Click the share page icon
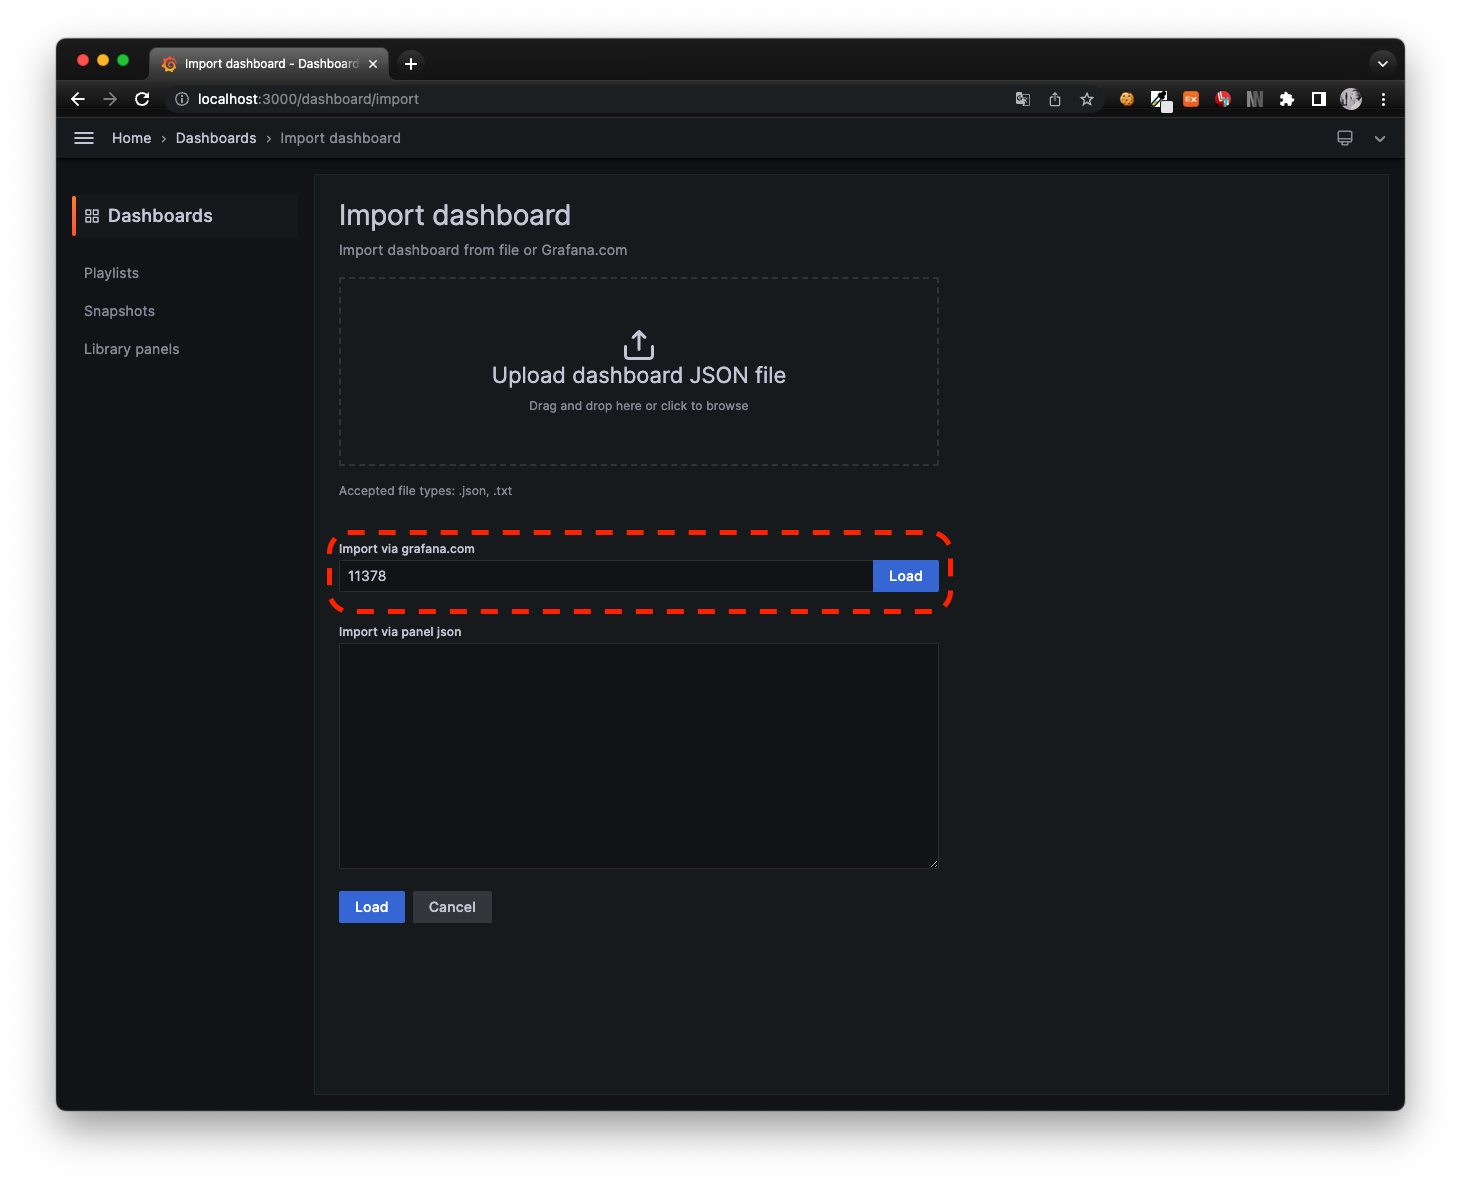 tap(1055, 99)
